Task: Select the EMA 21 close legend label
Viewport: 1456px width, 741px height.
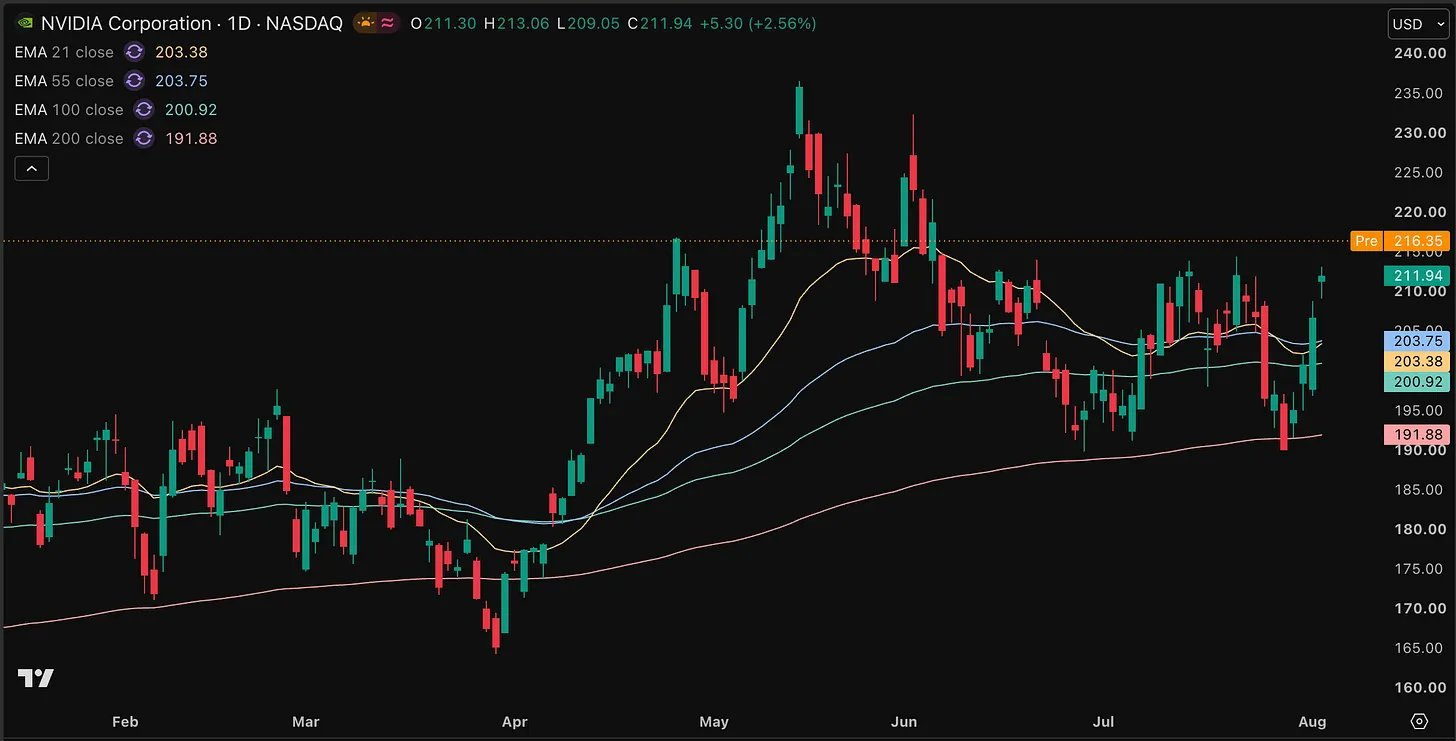Action: click(x=64, y=52)
